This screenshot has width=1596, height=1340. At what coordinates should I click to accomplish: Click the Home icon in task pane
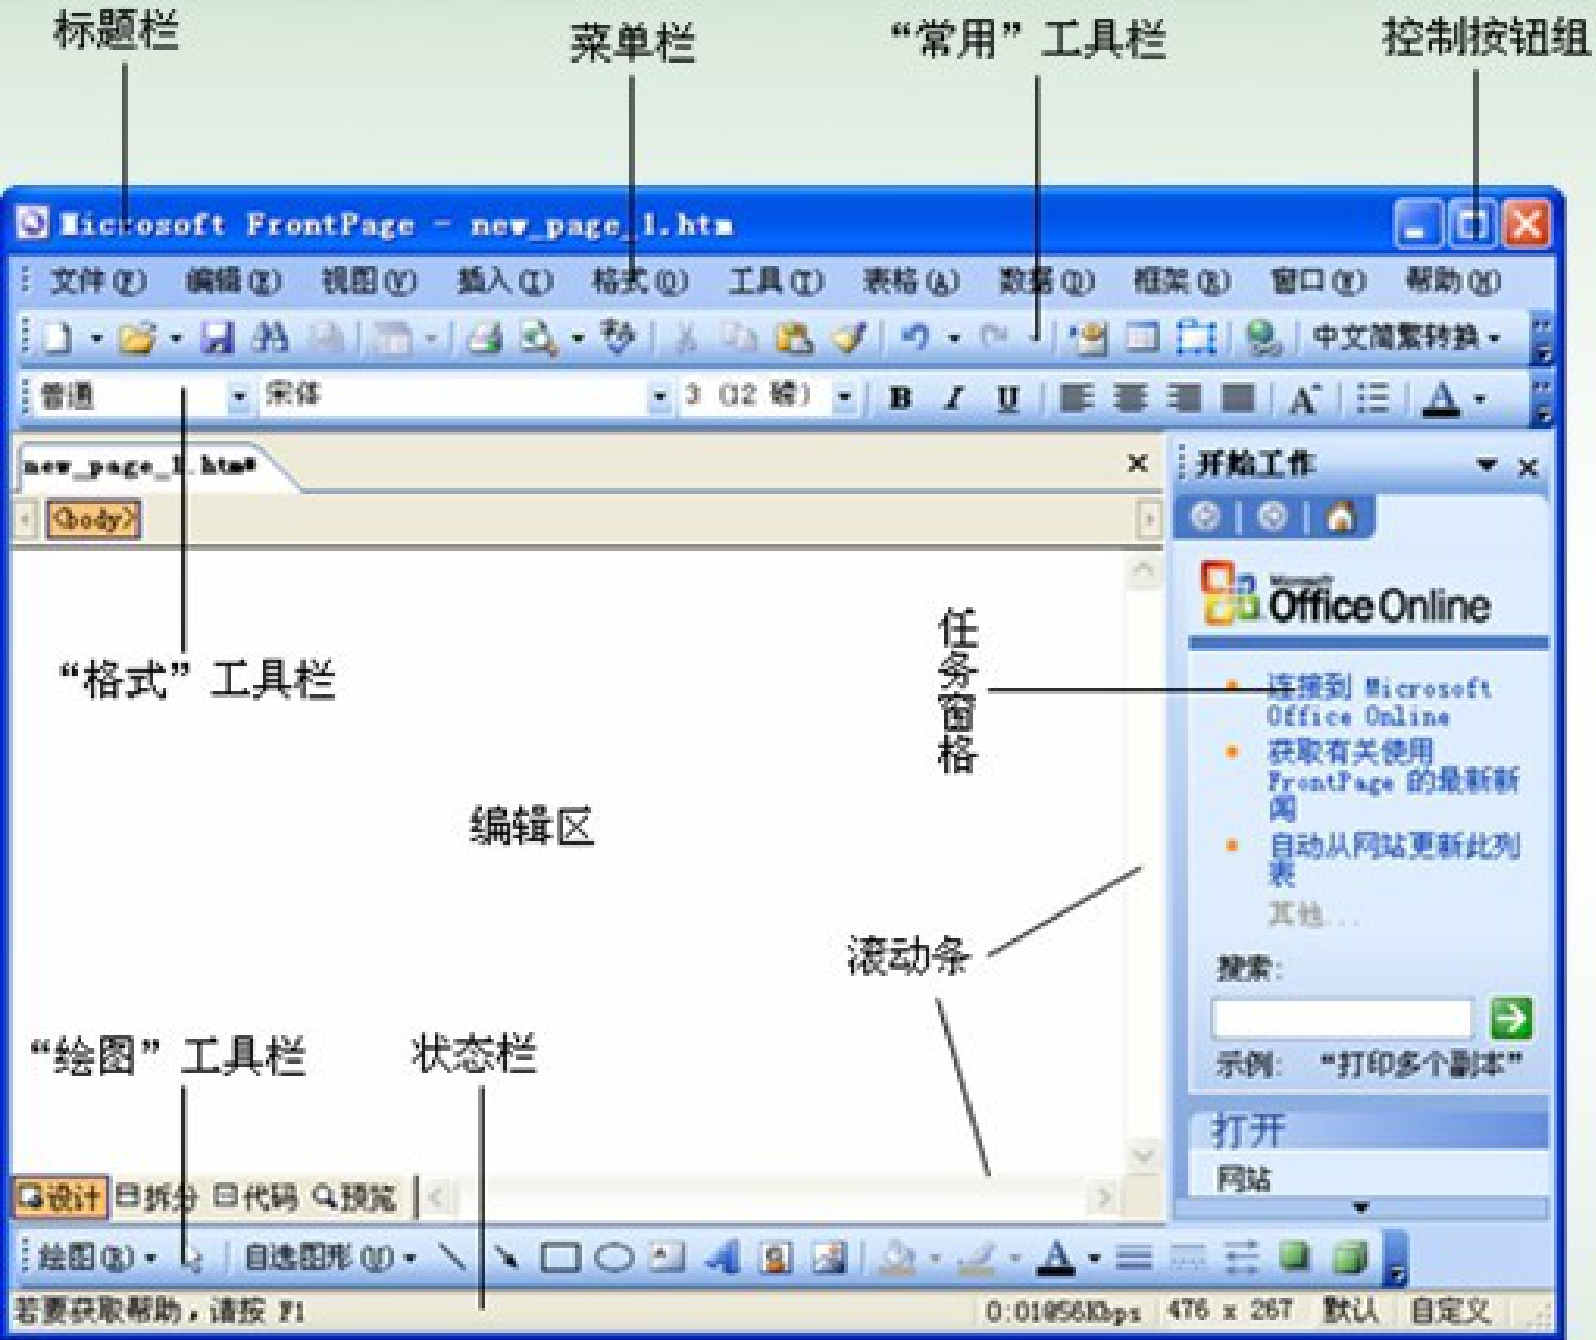[1340, 517]
